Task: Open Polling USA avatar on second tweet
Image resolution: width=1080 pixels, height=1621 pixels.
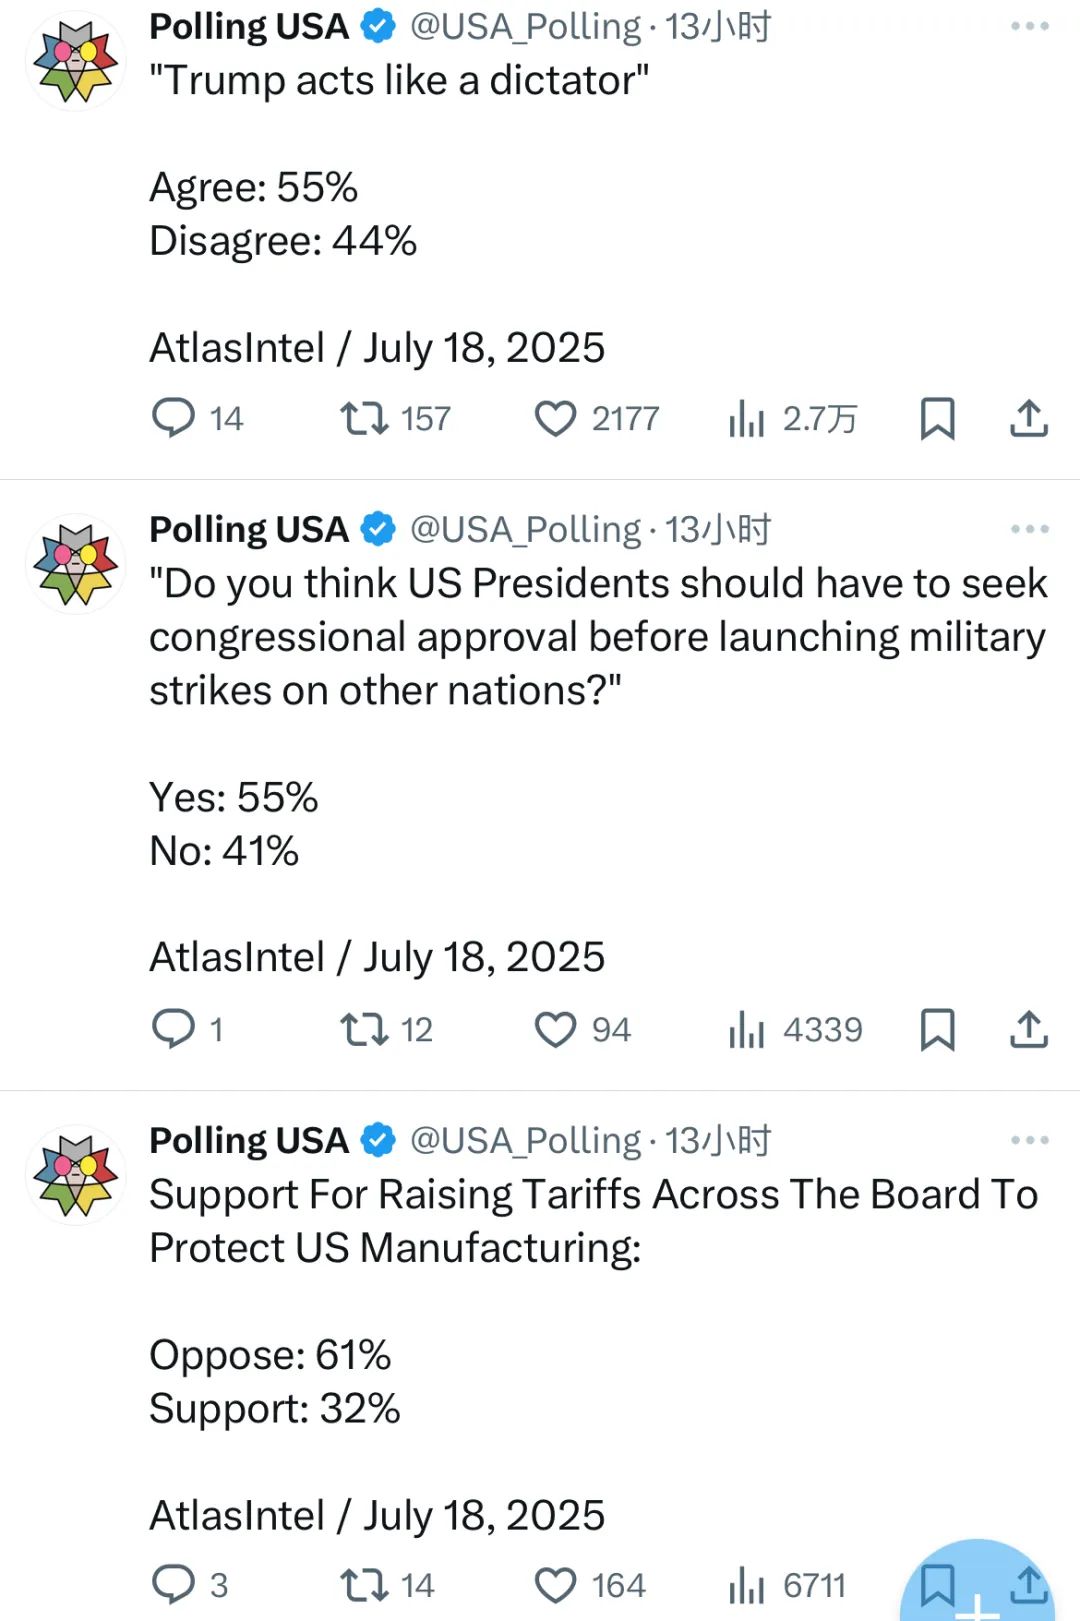Action: click(x=76, y=564)
